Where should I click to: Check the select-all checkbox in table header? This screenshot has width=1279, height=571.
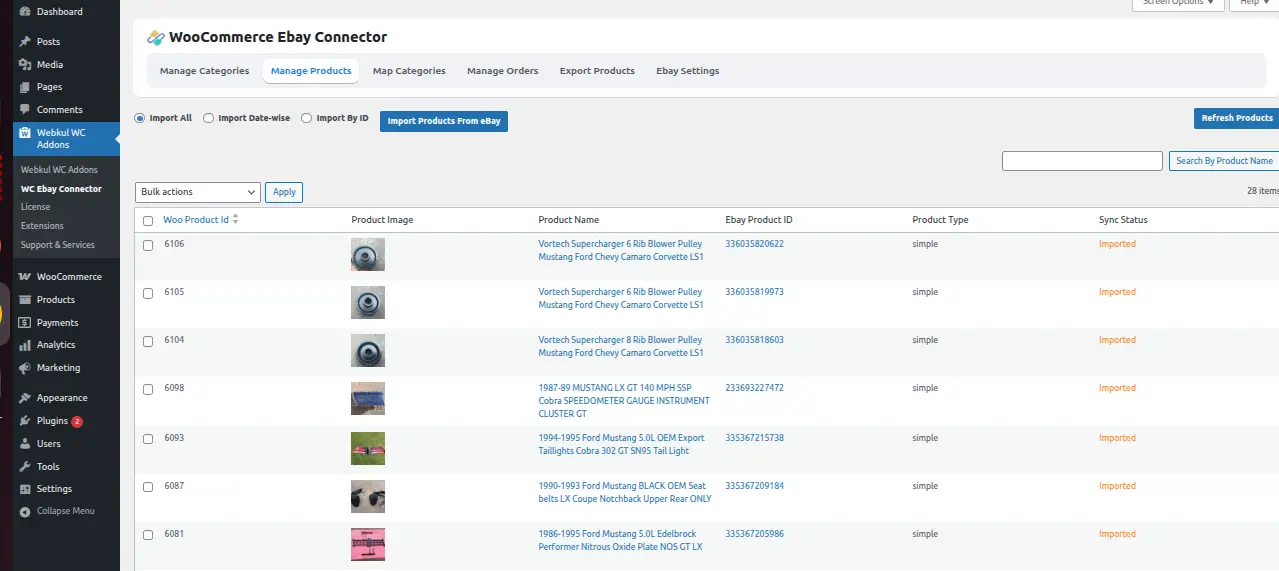click(148, 221)
